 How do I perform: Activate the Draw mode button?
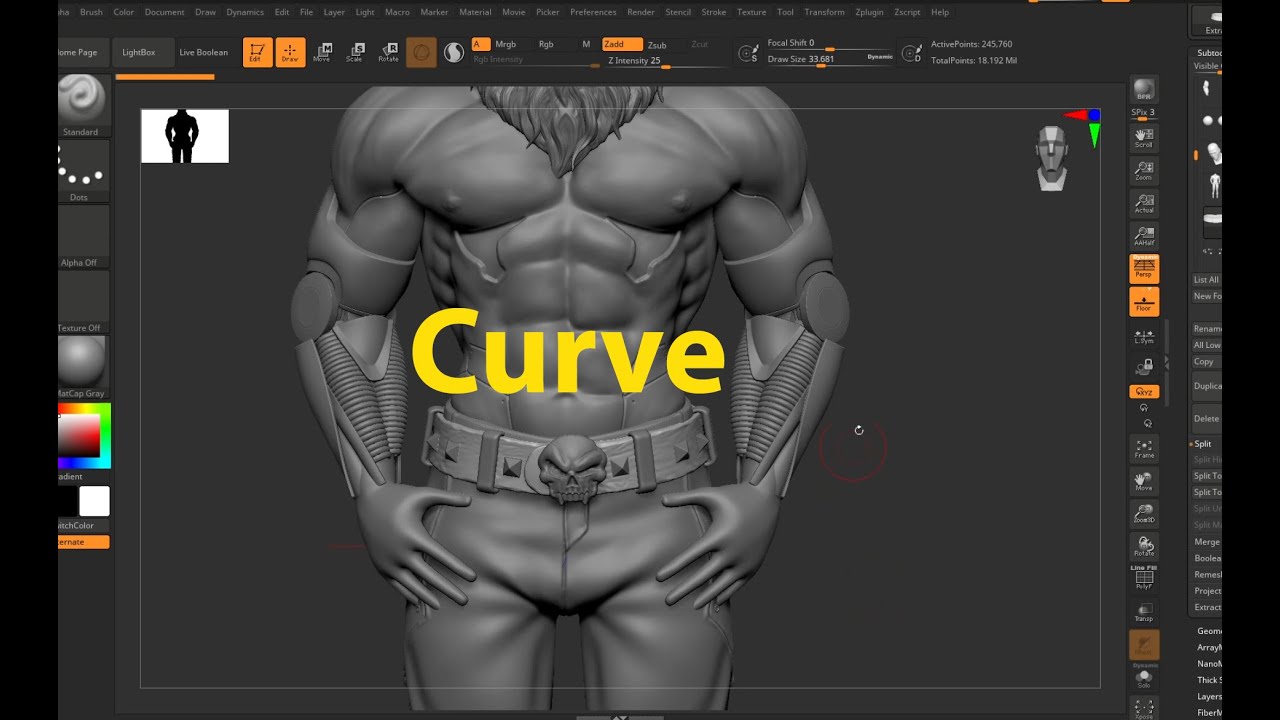tap(290, 52)
